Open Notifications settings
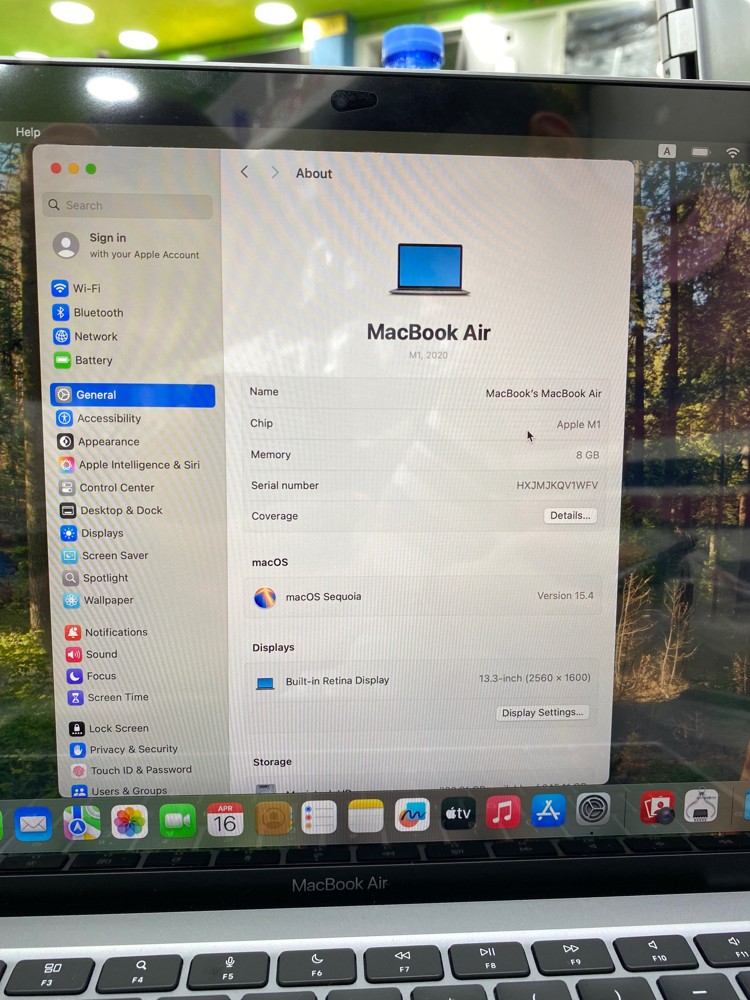750x1000 pixels. click(107, 632)
